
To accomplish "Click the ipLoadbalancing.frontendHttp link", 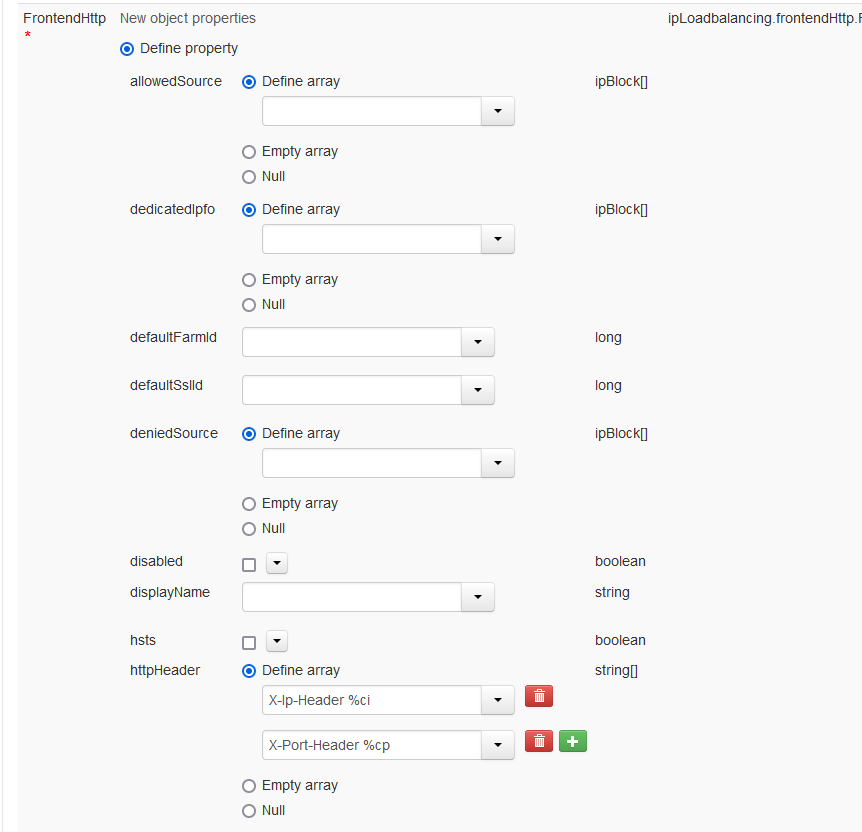I will coord(763,18).
